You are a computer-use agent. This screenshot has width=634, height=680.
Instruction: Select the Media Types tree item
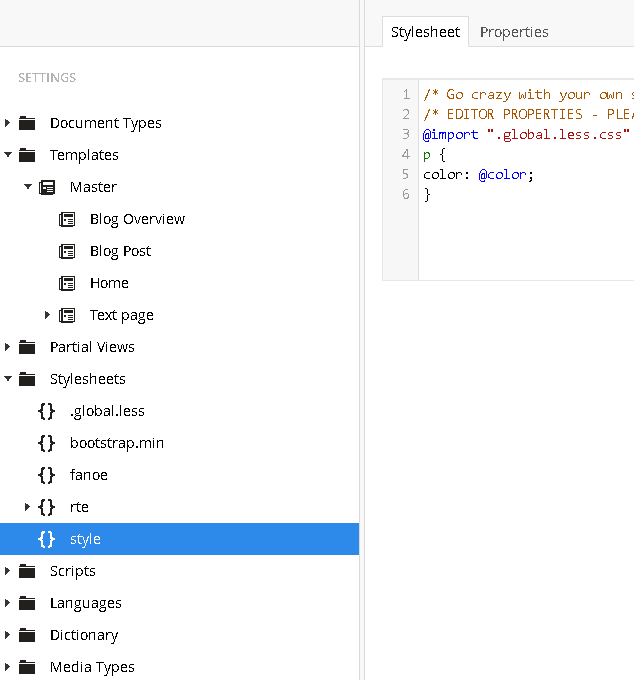(x=92, y=667)
